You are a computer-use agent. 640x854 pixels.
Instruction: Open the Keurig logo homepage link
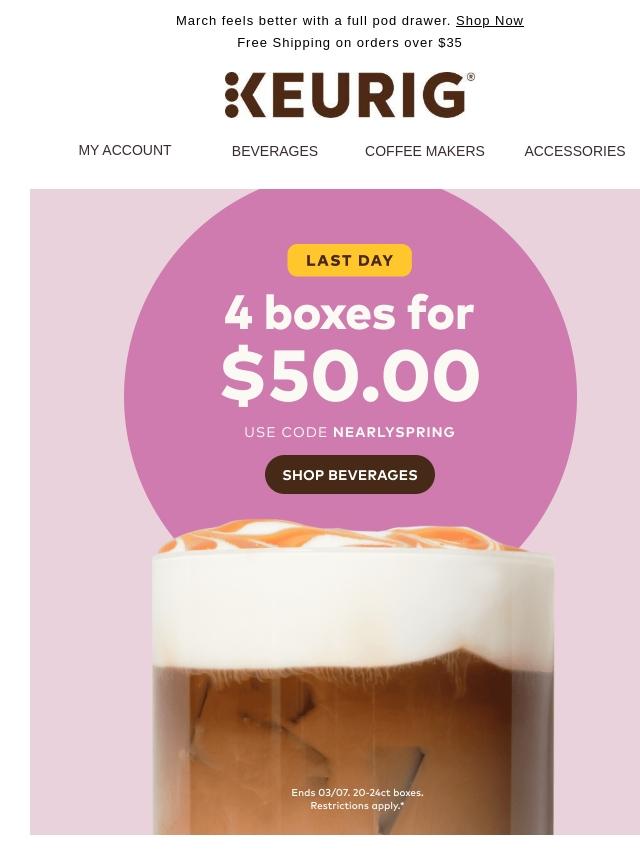click(x=350, y=95)
